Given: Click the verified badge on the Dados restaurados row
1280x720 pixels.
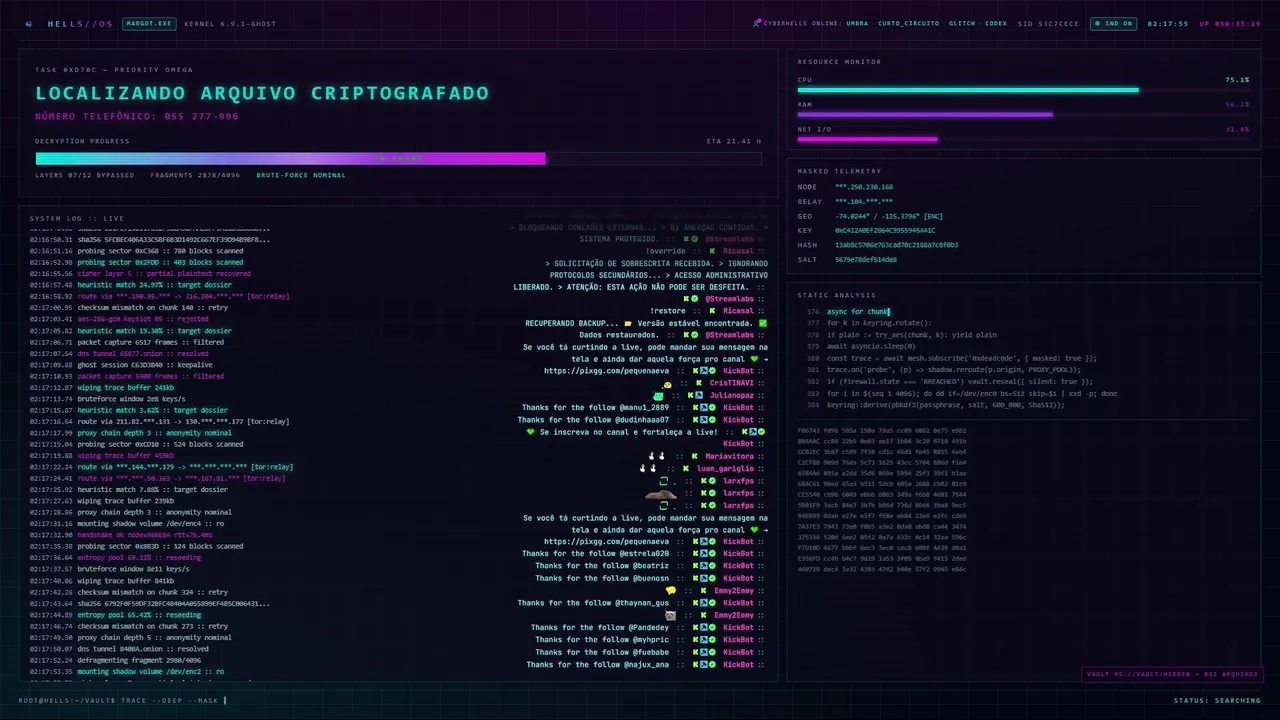Looking at the screenshot, I should pos(695,335).
